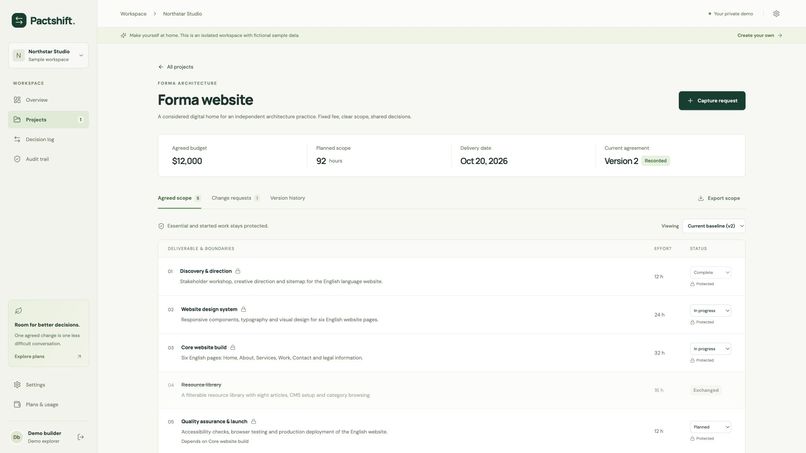Click the arrow icon beside Explore plans

[79, 356]
